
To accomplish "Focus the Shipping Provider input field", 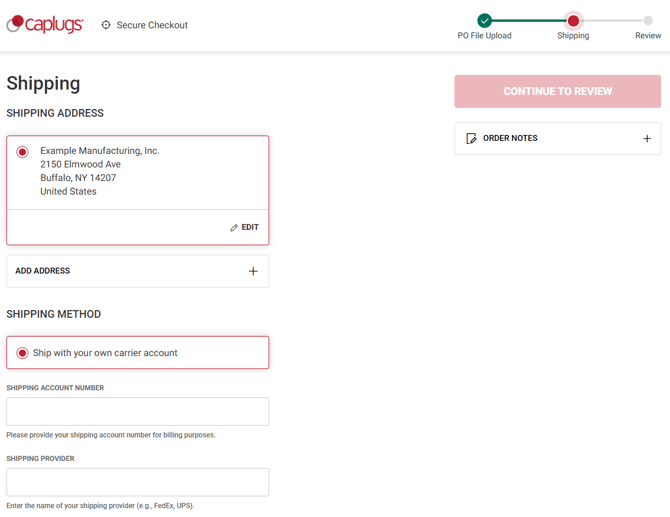I will (x=138, y=482).
